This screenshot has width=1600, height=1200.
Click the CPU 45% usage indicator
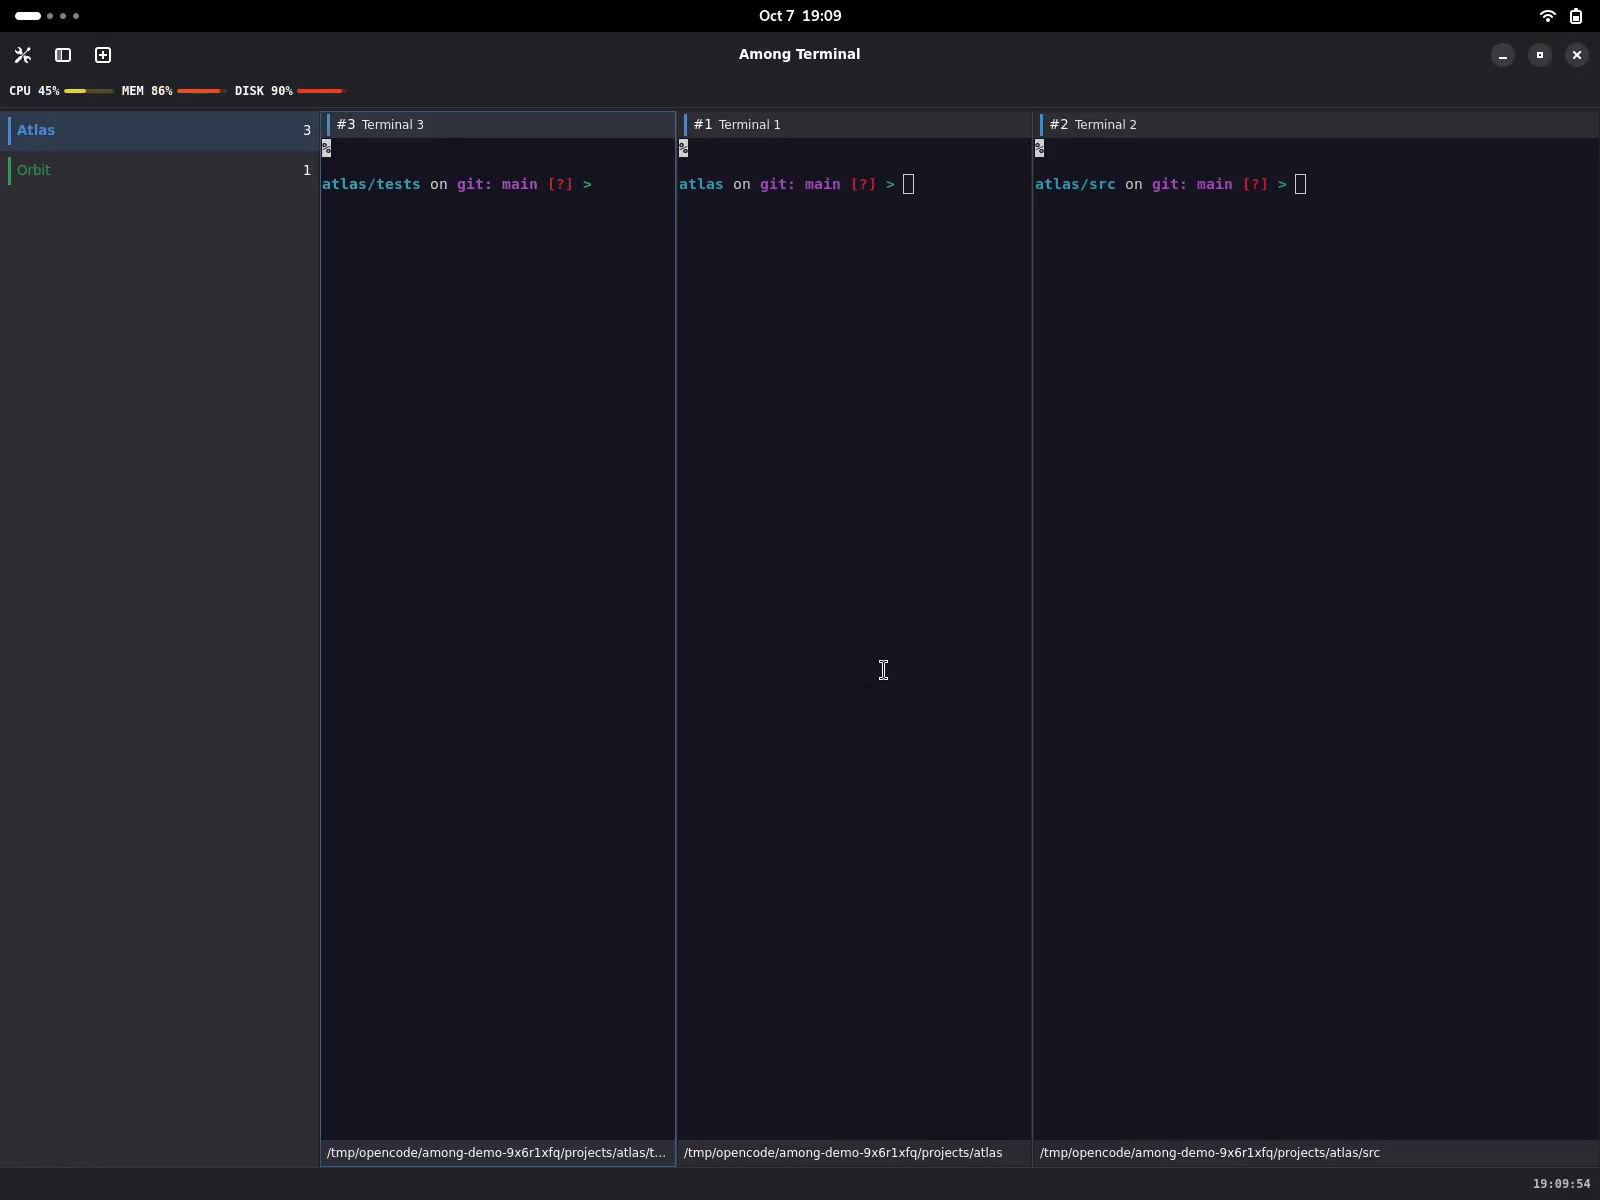pyautogui.click(x=60, y=91)
